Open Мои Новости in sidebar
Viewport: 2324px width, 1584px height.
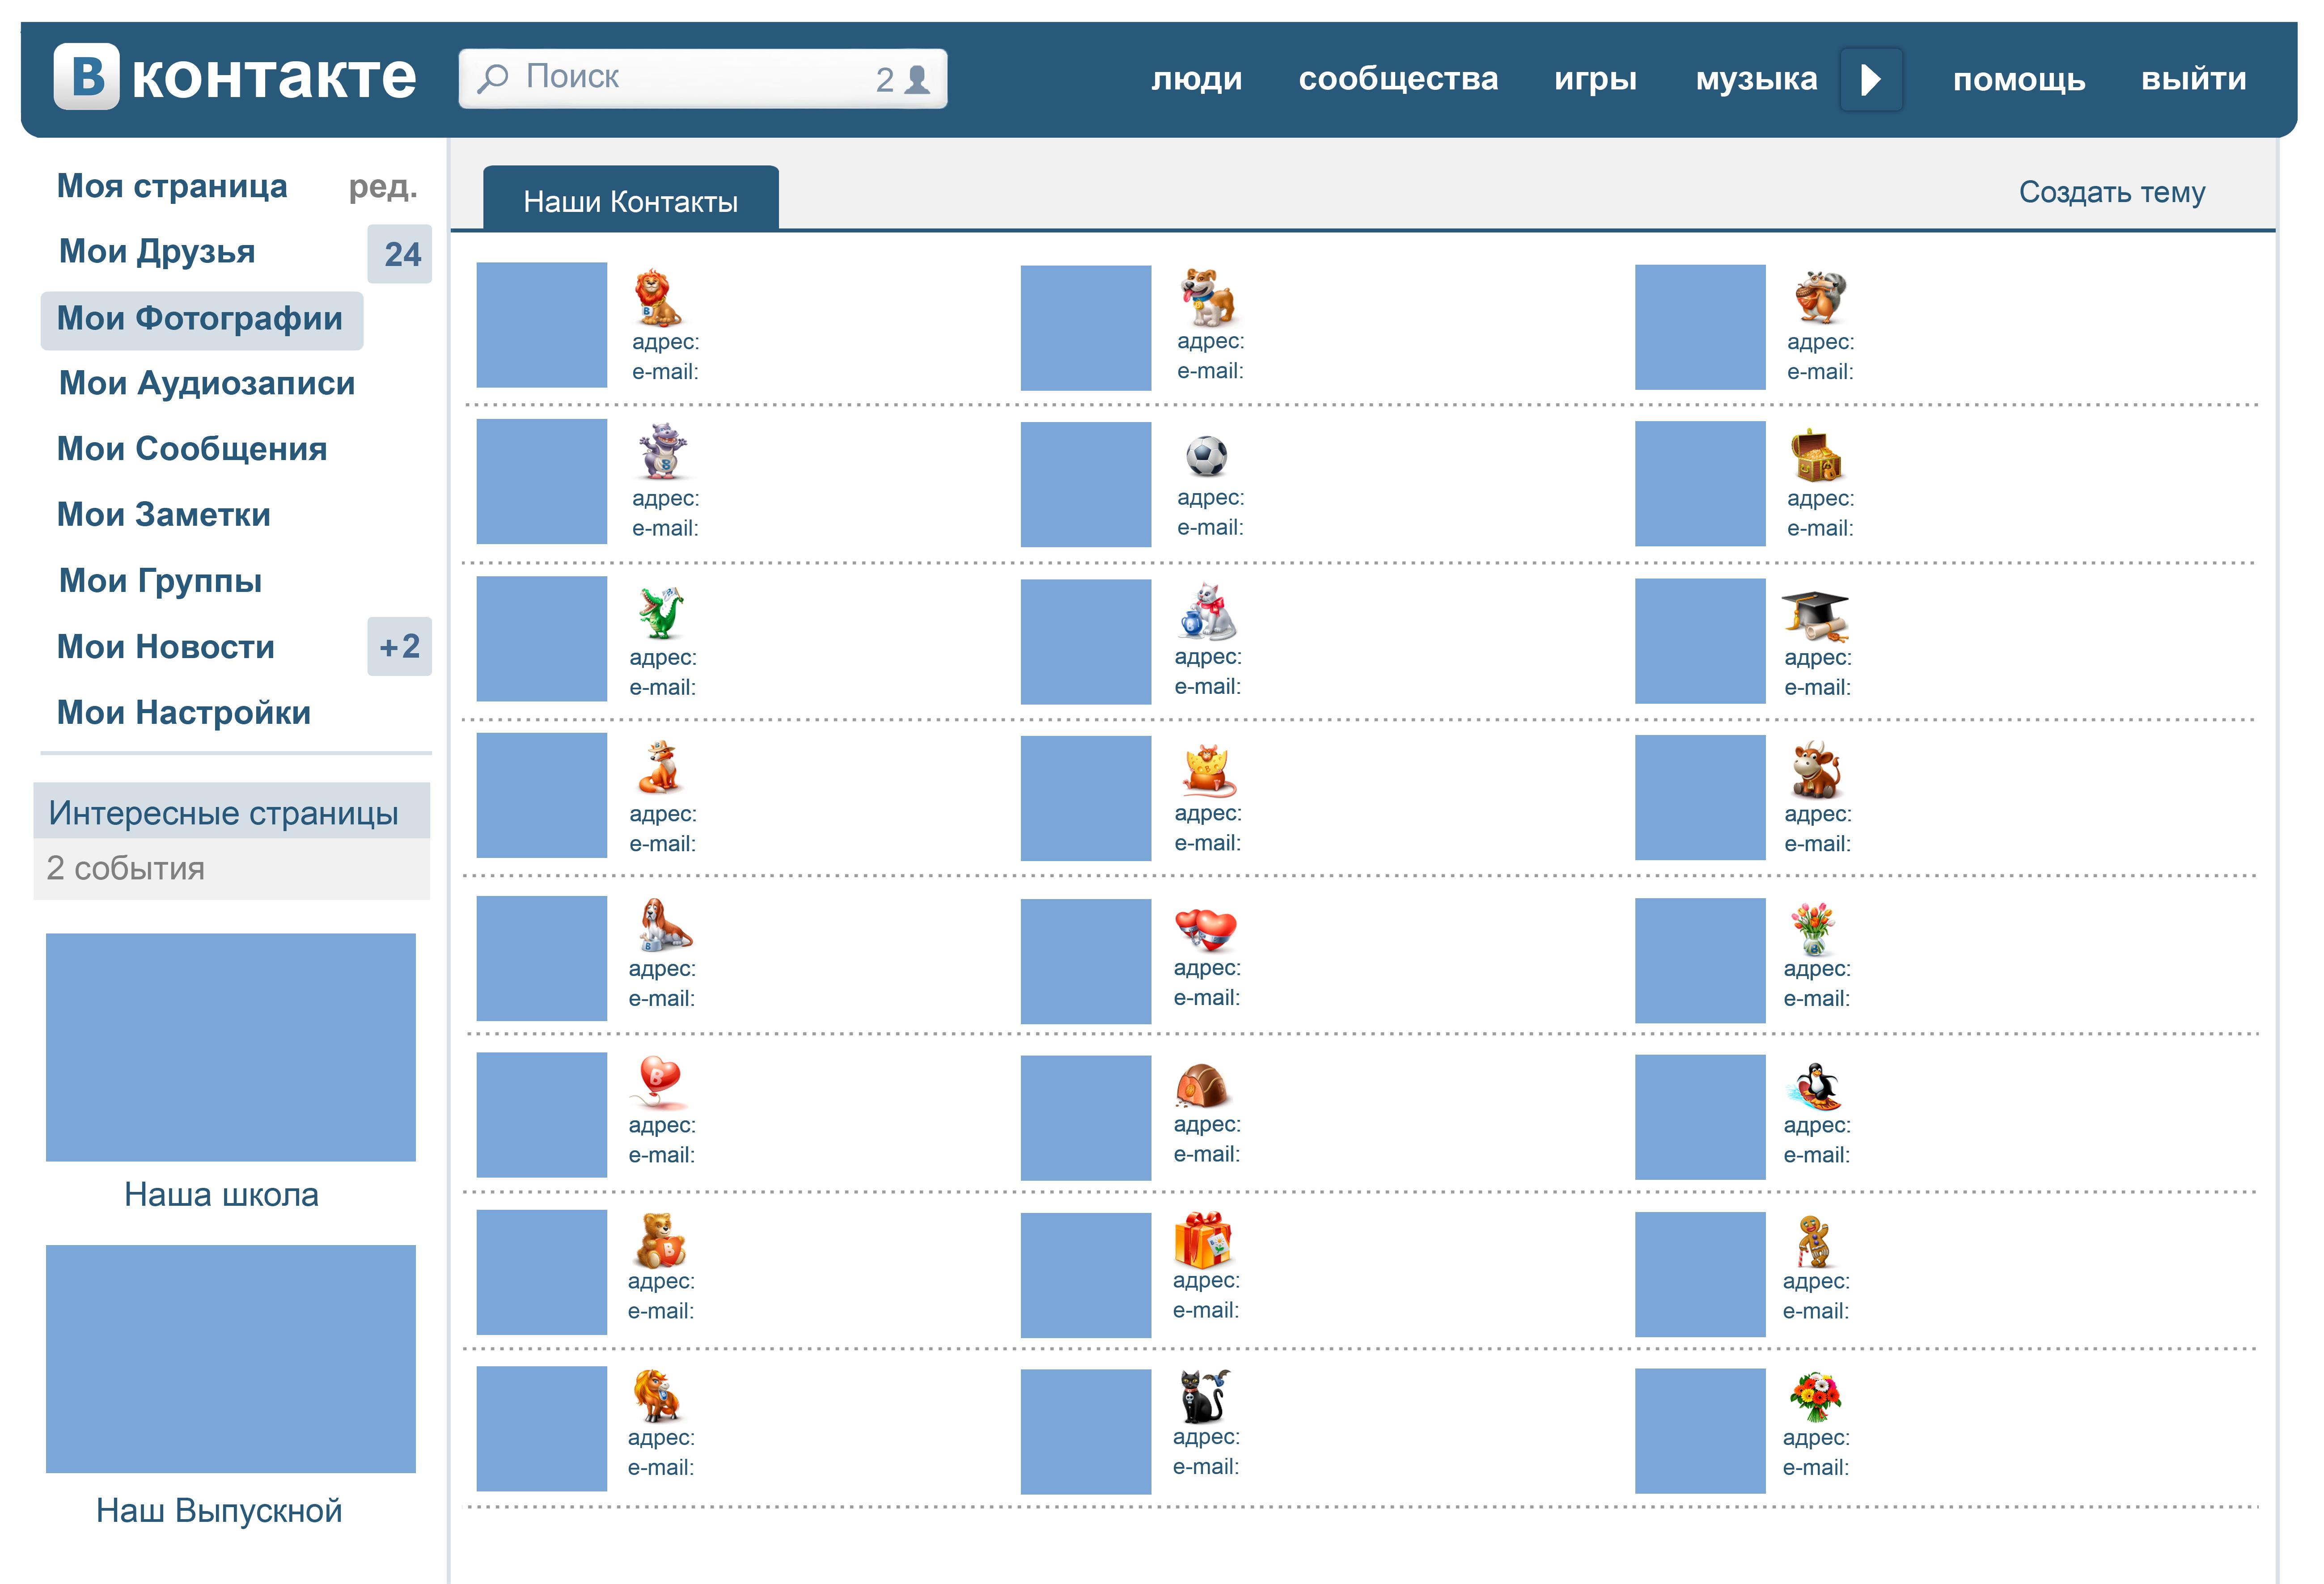pyautogui.click(x=165, y=647)
